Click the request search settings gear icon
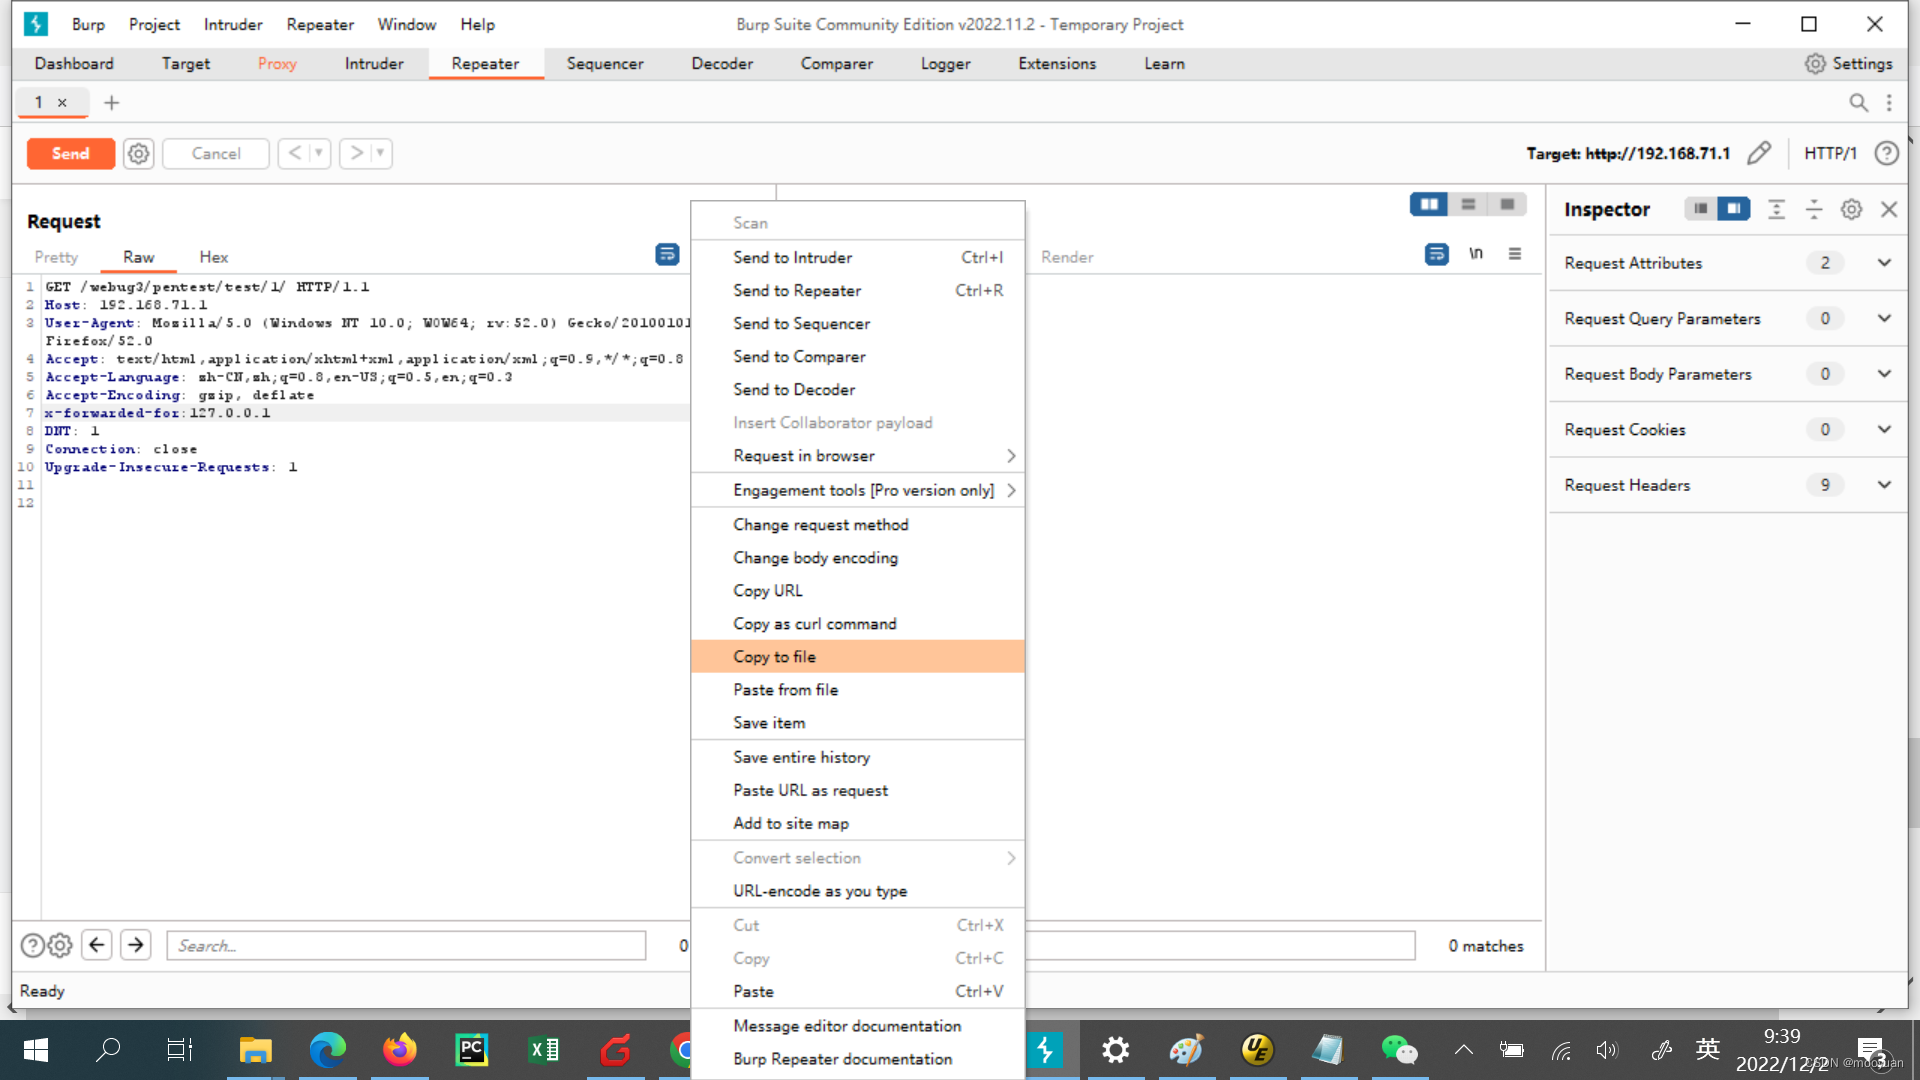This screenshot has height=1080, width=1920. coord(60,945)
